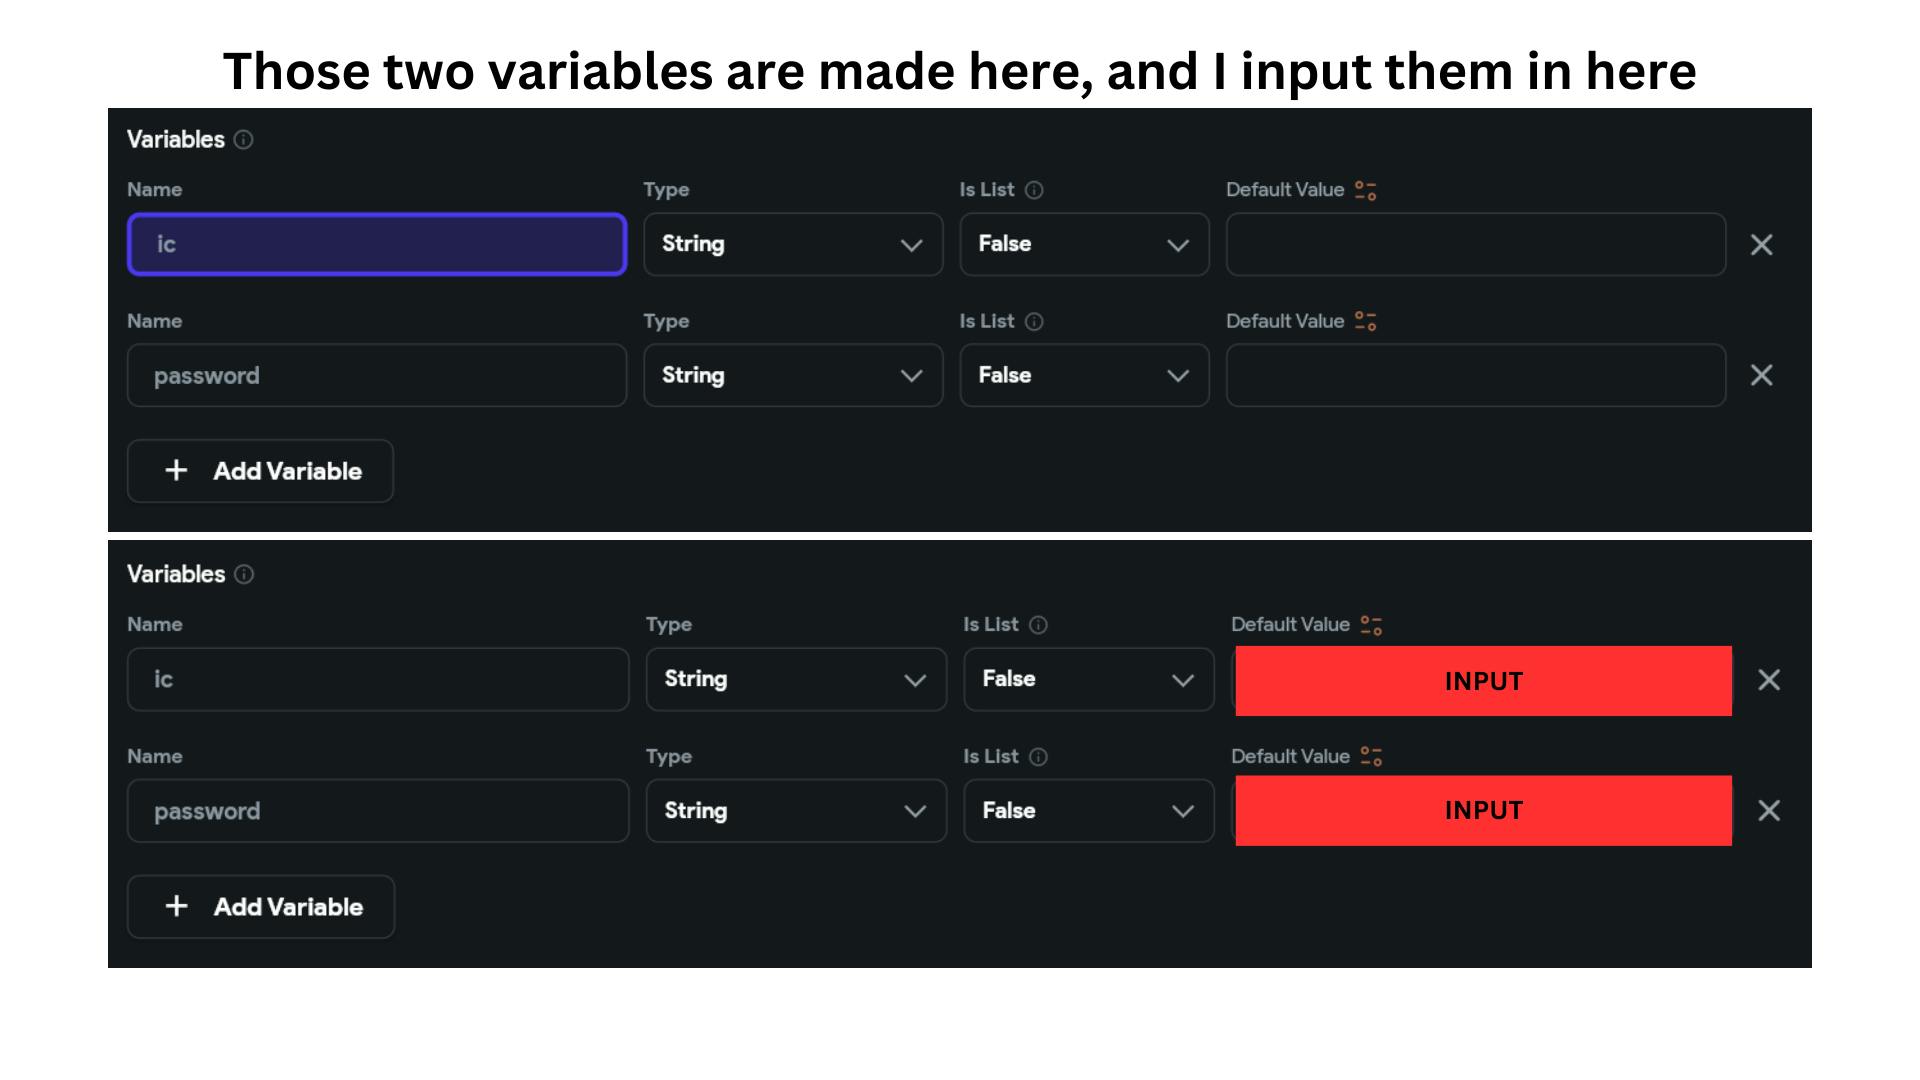Open Default Value settings icon for top ic row
The width and height of the screenshot is (1920, 1080).
[1366, 190]
